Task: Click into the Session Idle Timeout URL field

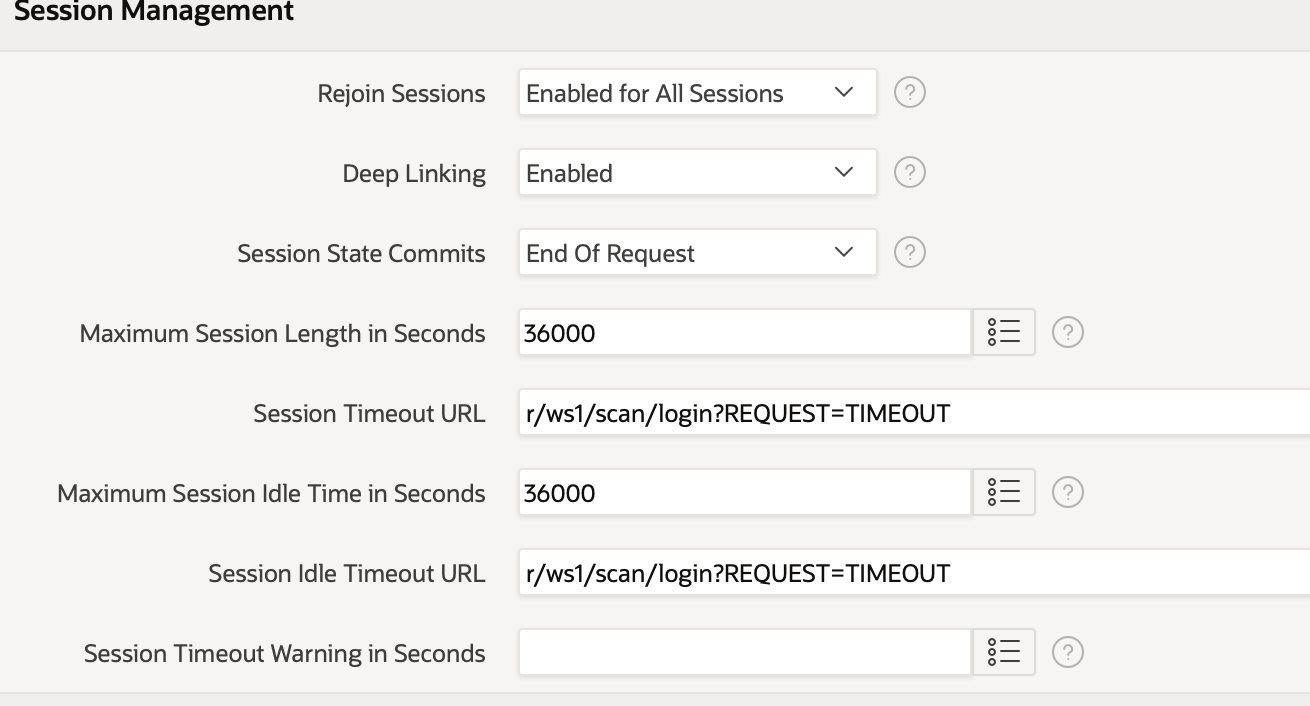Action: pyautogui.click(x=914, y=573)
